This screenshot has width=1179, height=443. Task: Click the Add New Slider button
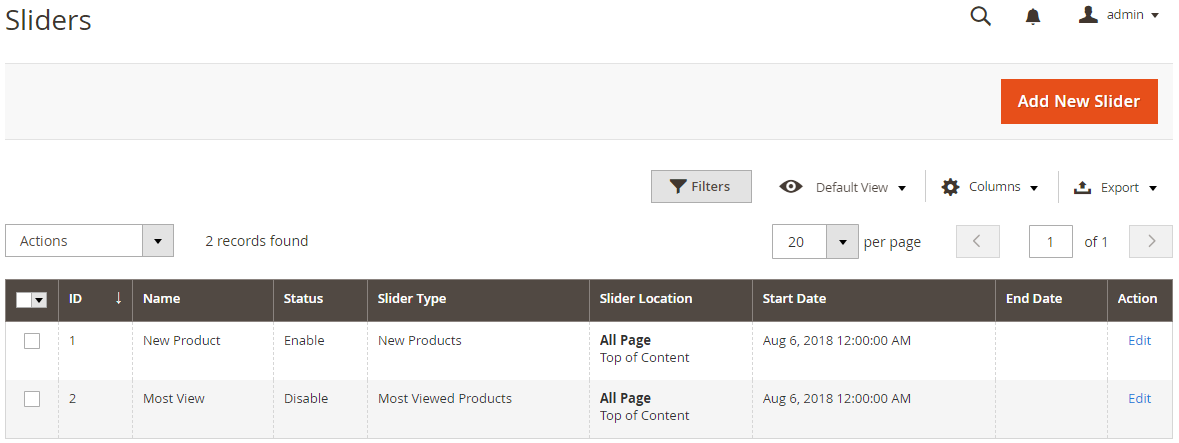click(1078, 102)
